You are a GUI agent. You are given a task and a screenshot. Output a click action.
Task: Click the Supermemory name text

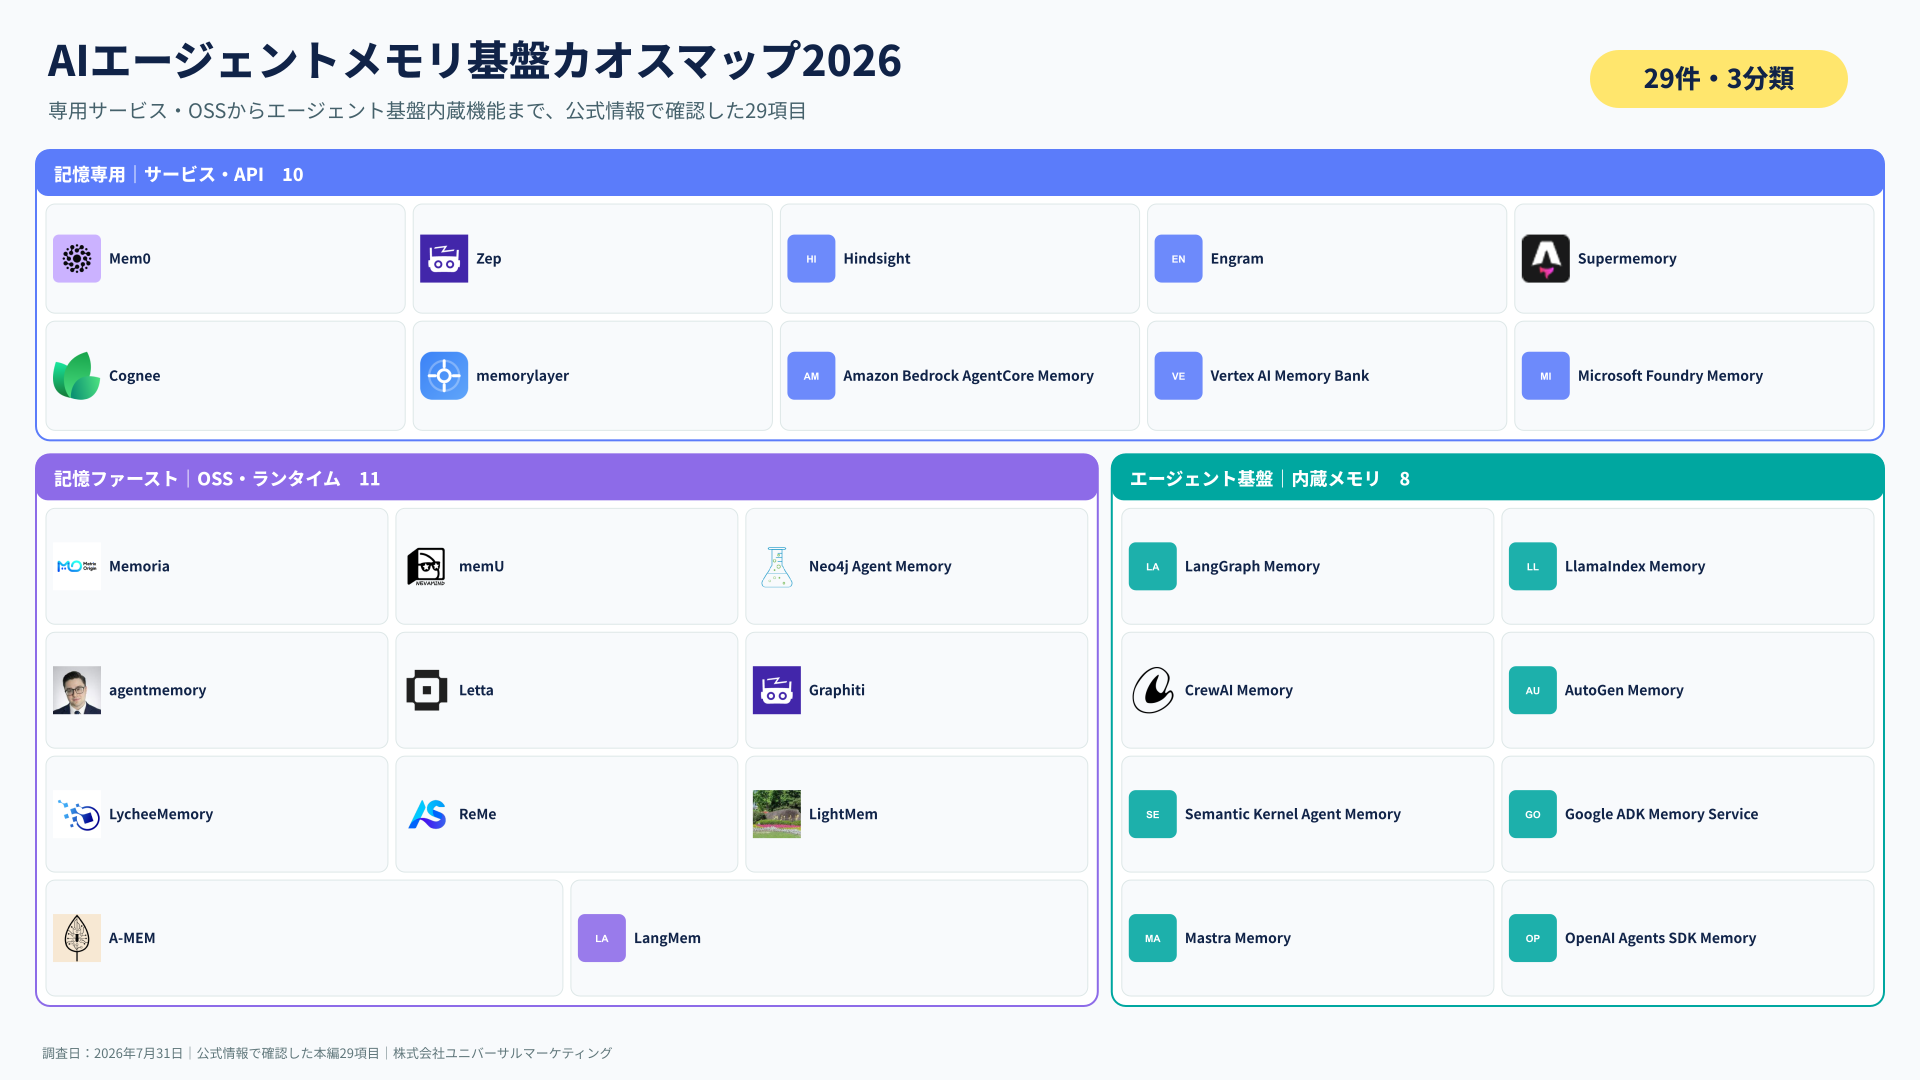[1627, 259]
